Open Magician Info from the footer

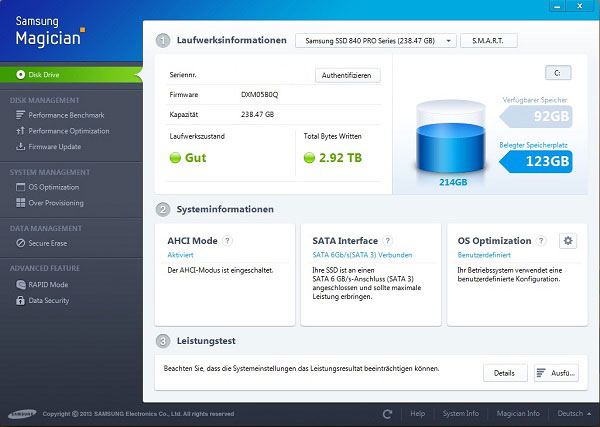[x=518, y=414]
